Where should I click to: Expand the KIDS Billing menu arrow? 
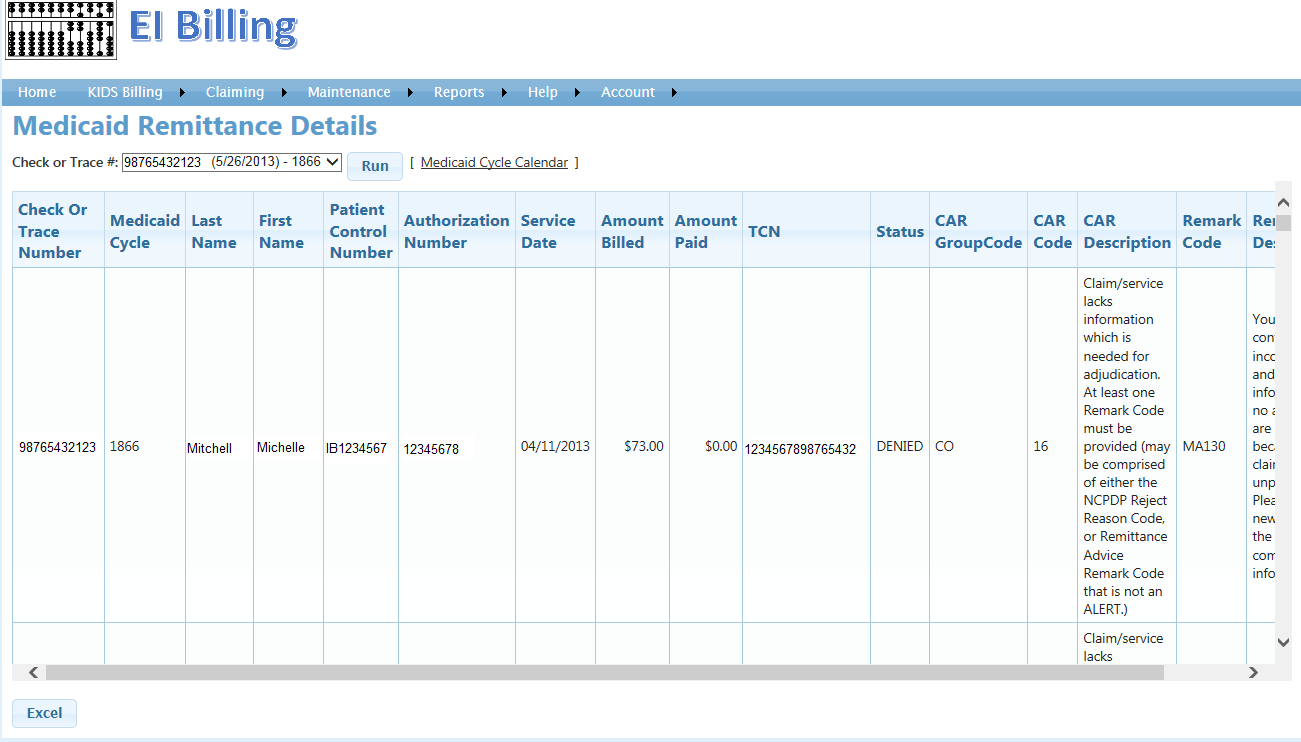(182, 93)
